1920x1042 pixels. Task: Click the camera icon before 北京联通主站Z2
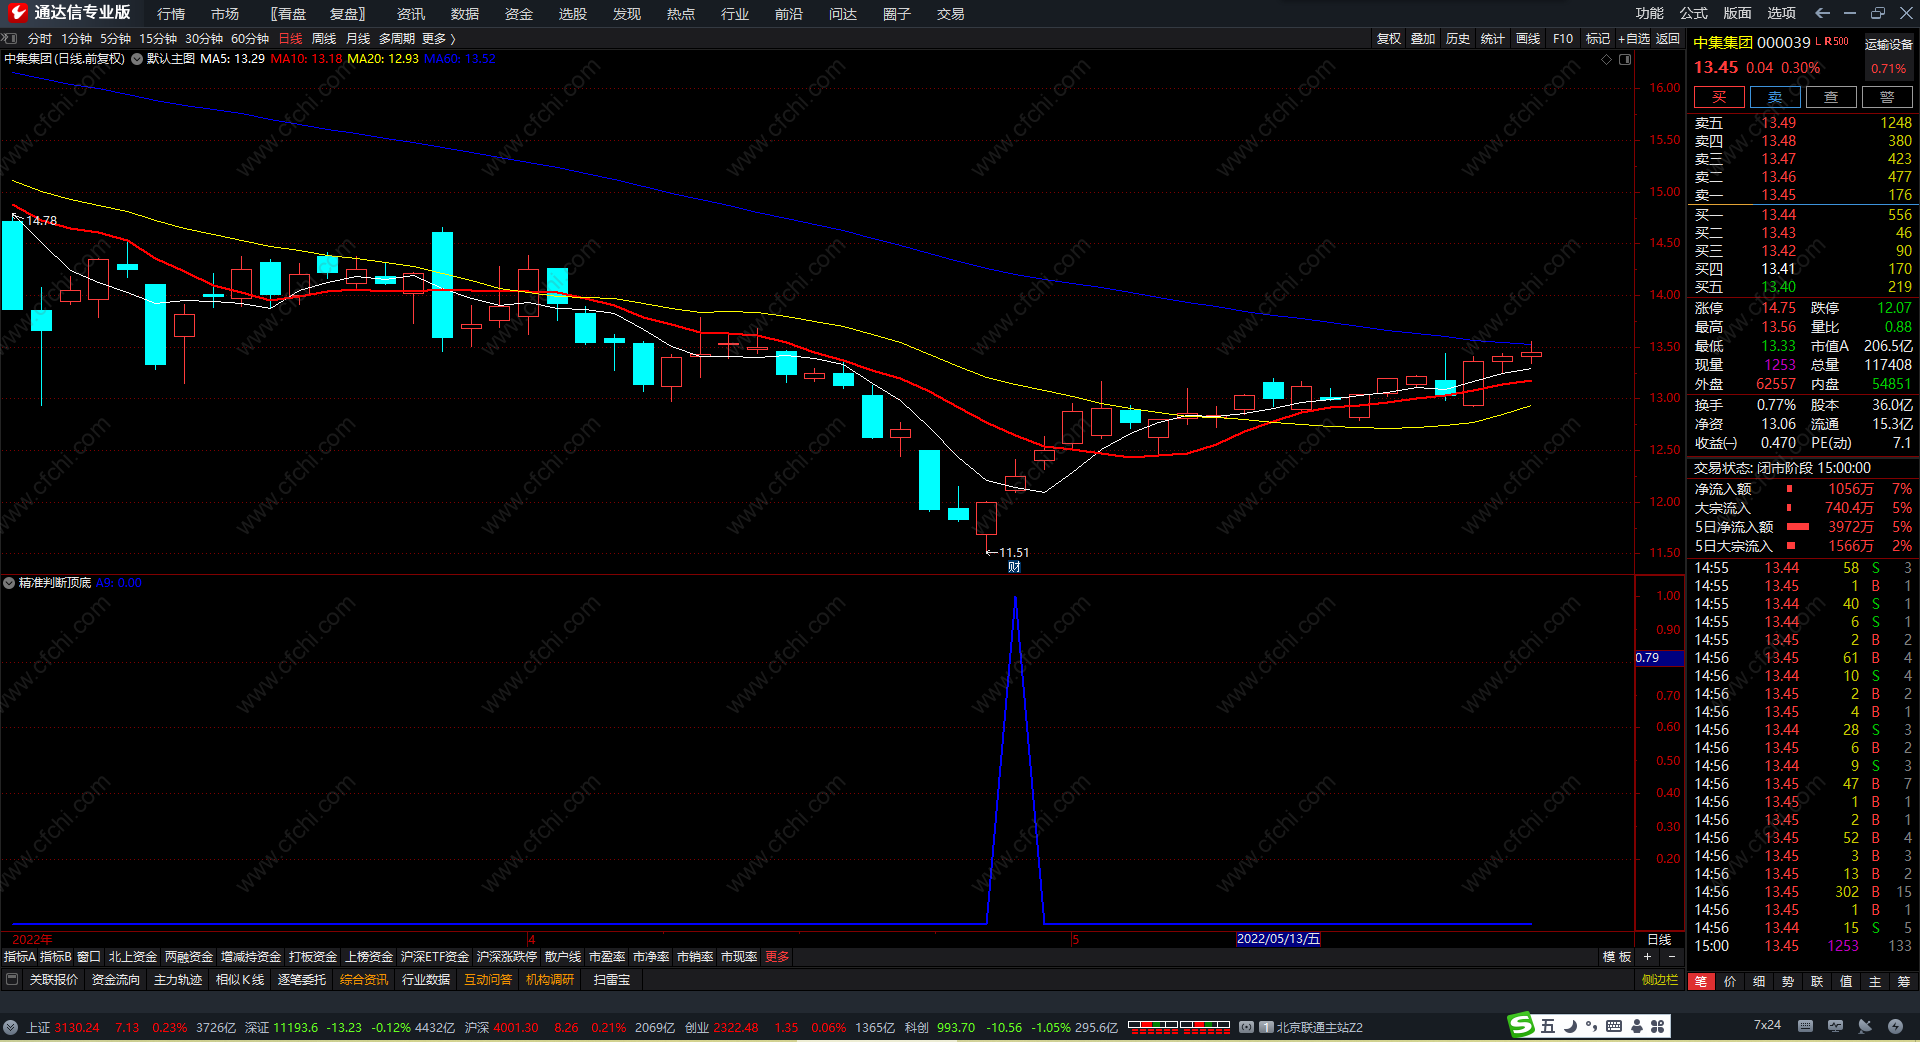pyautogui.click(x=1247, y=1027)
